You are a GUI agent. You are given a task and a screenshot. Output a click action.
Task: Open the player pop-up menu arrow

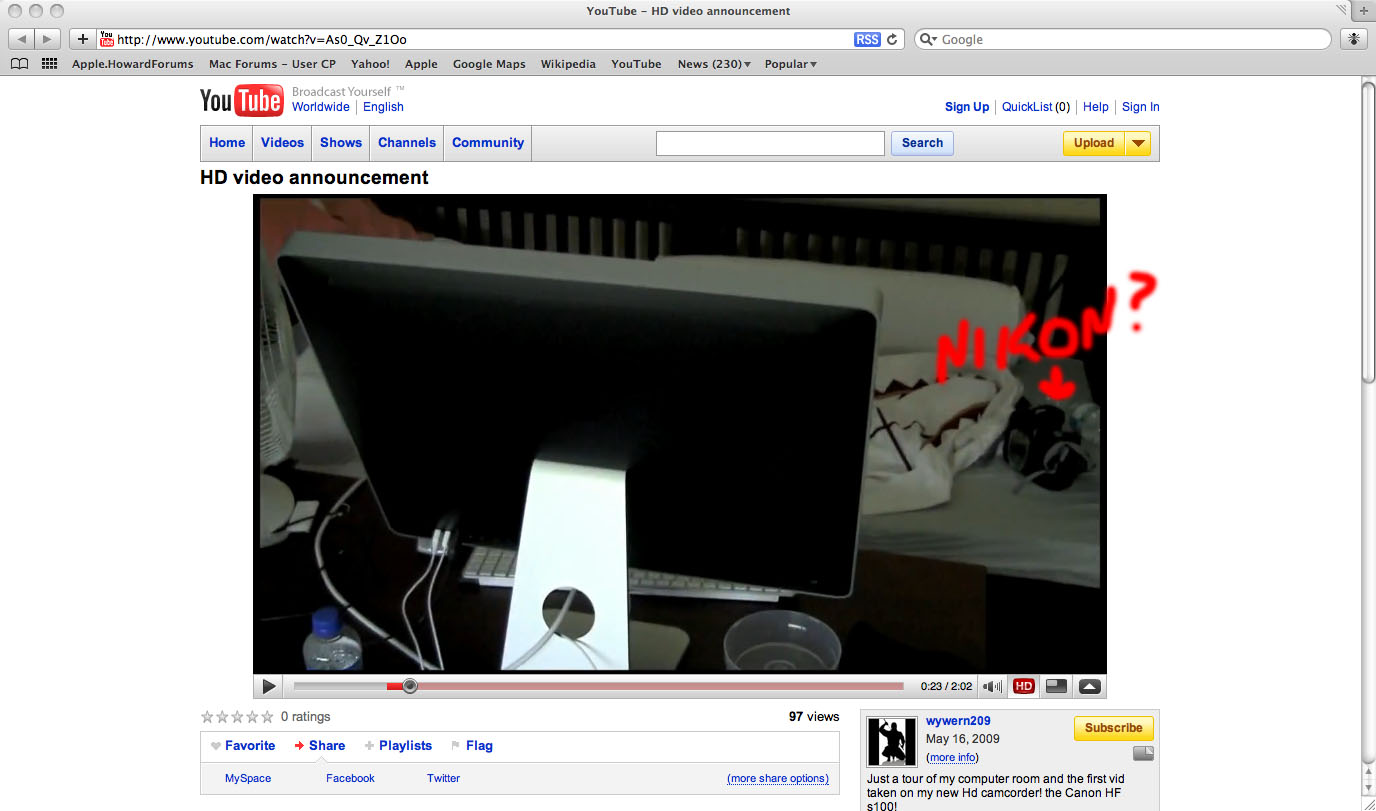point(1090,687)
